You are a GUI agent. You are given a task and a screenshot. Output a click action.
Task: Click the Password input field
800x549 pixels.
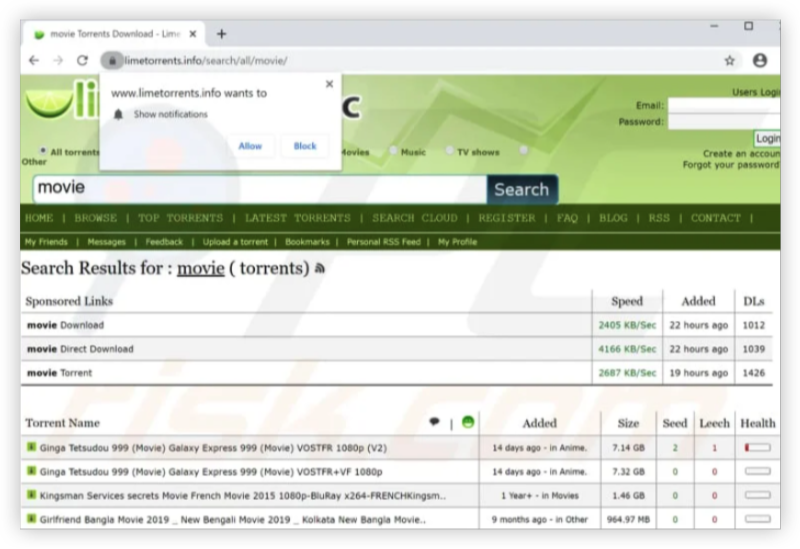(724, 122)
